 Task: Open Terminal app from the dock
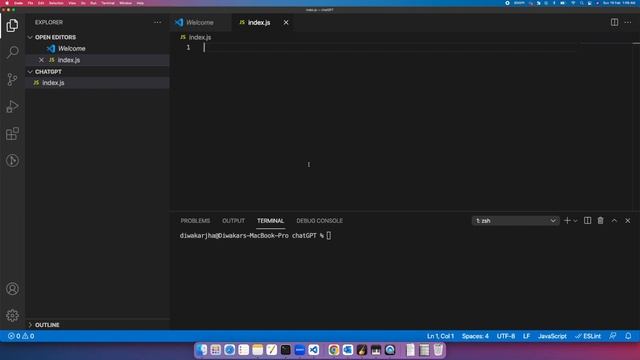(x=286, y=350)
